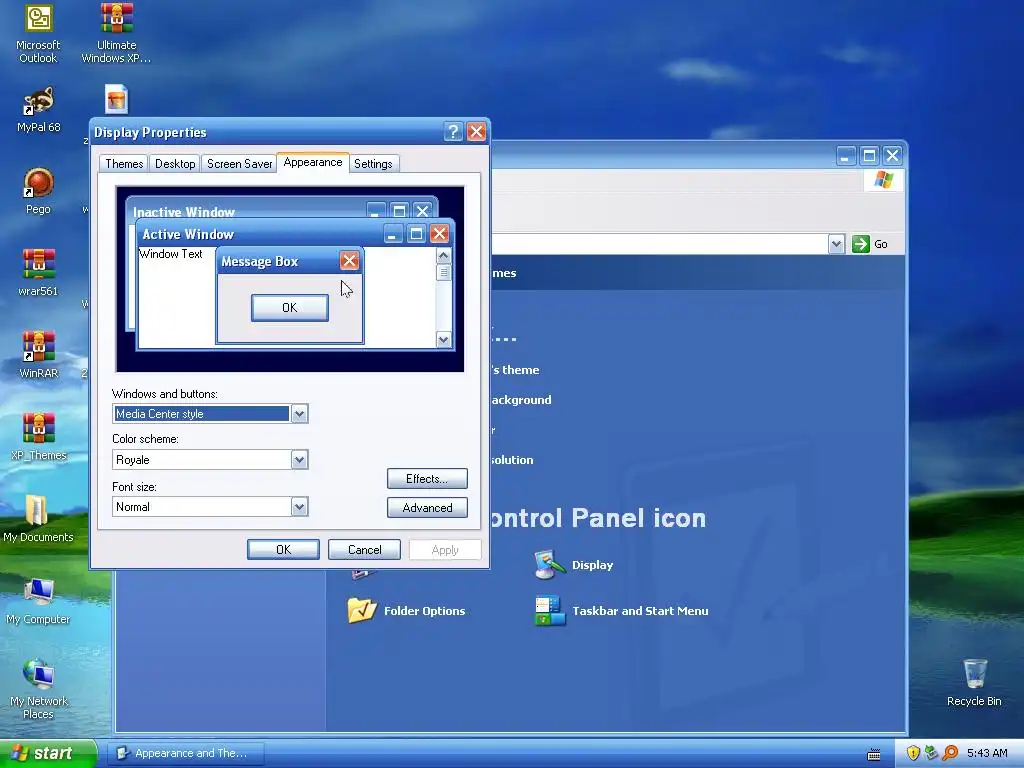
Task: Click the preview scrollbar up arrow
Action: 443,255
